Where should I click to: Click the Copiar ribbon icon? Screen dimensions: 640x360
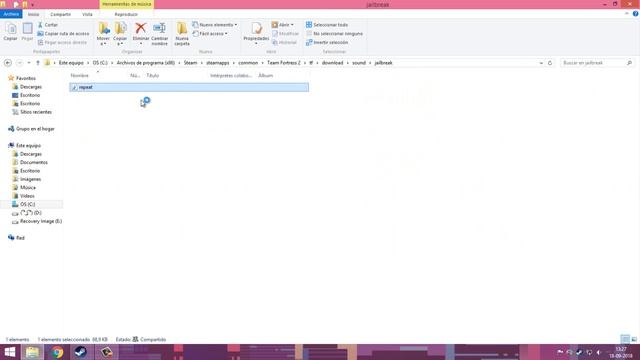coord(11,32)
